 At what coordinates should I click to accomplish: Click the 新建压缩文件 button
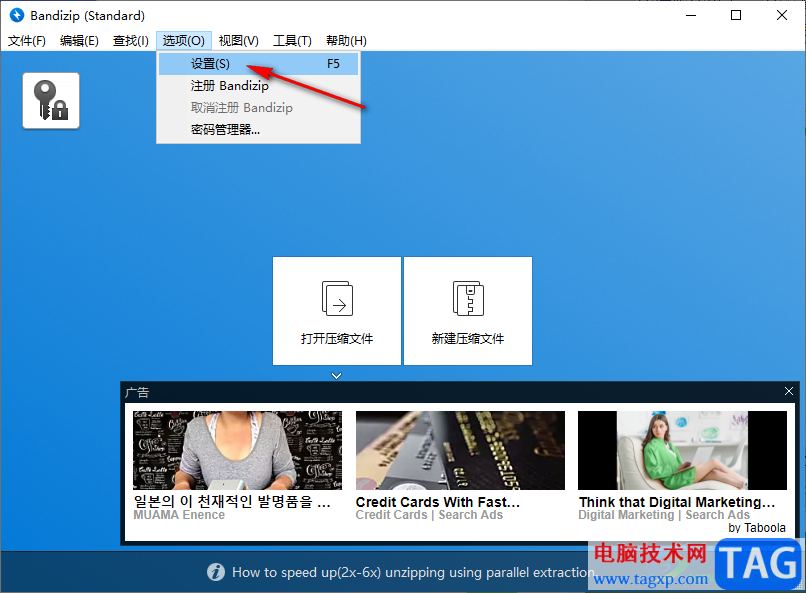[x=468, y=311]
